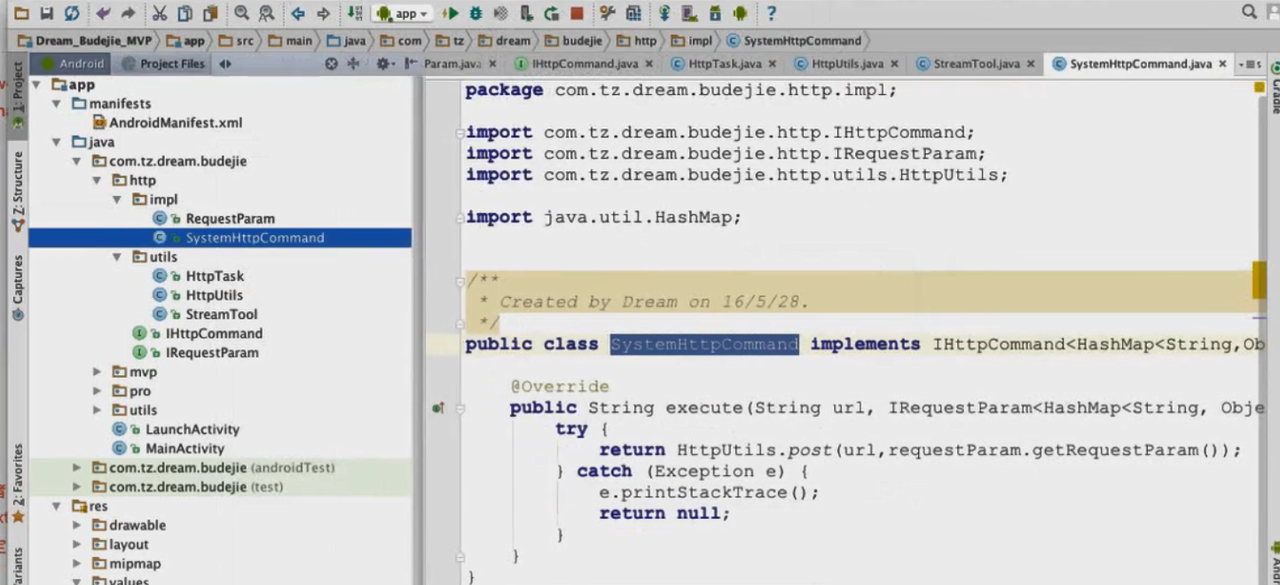Click the Save All toolbar icon

click(x=46, y=14)
